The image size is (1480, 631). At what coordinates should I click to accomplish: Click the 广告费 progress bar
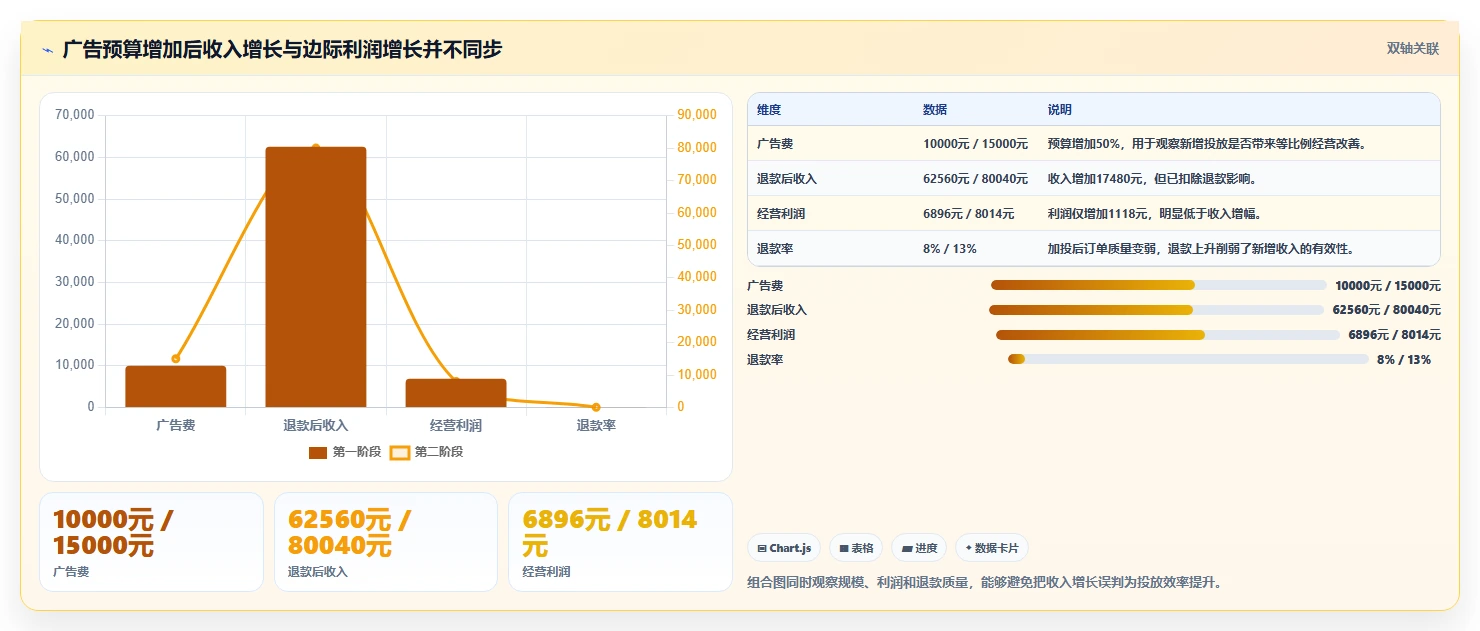1159,285
